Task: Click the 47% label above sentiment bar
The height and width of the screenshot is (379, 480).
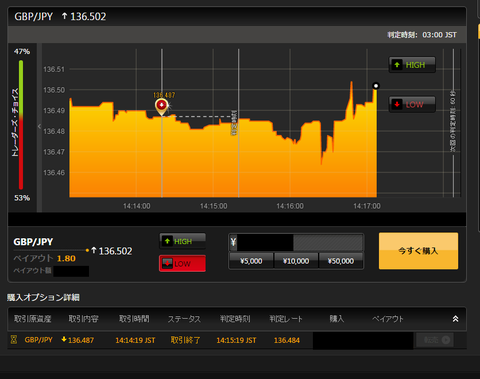Action: point(22,52)
